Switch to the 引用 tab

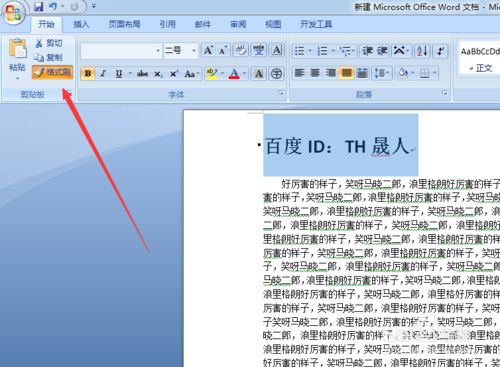point(167,24)
